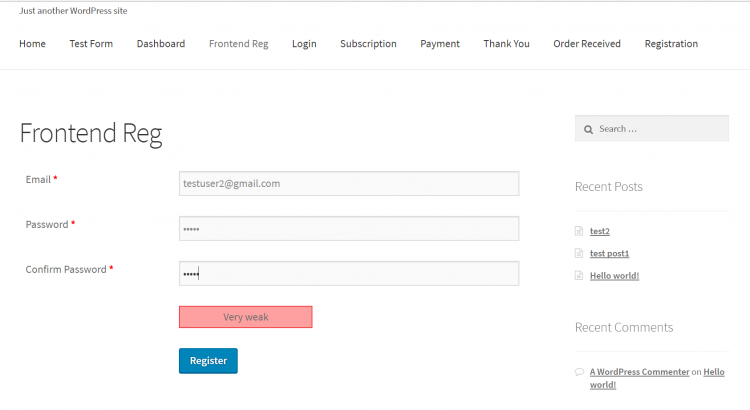The image size is (750, 410).
Task: Click the document icon beside Hello world!
Action: click(579, 275)
